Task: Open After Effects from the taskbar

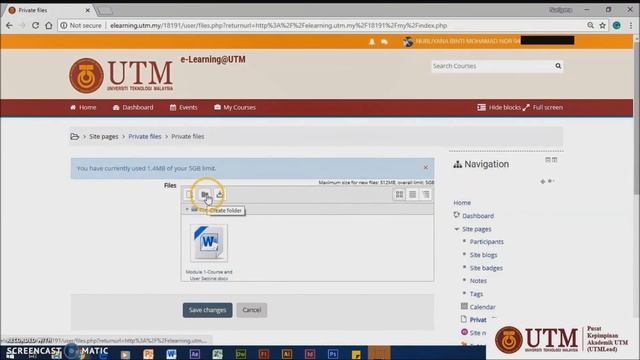Action: 195,354
